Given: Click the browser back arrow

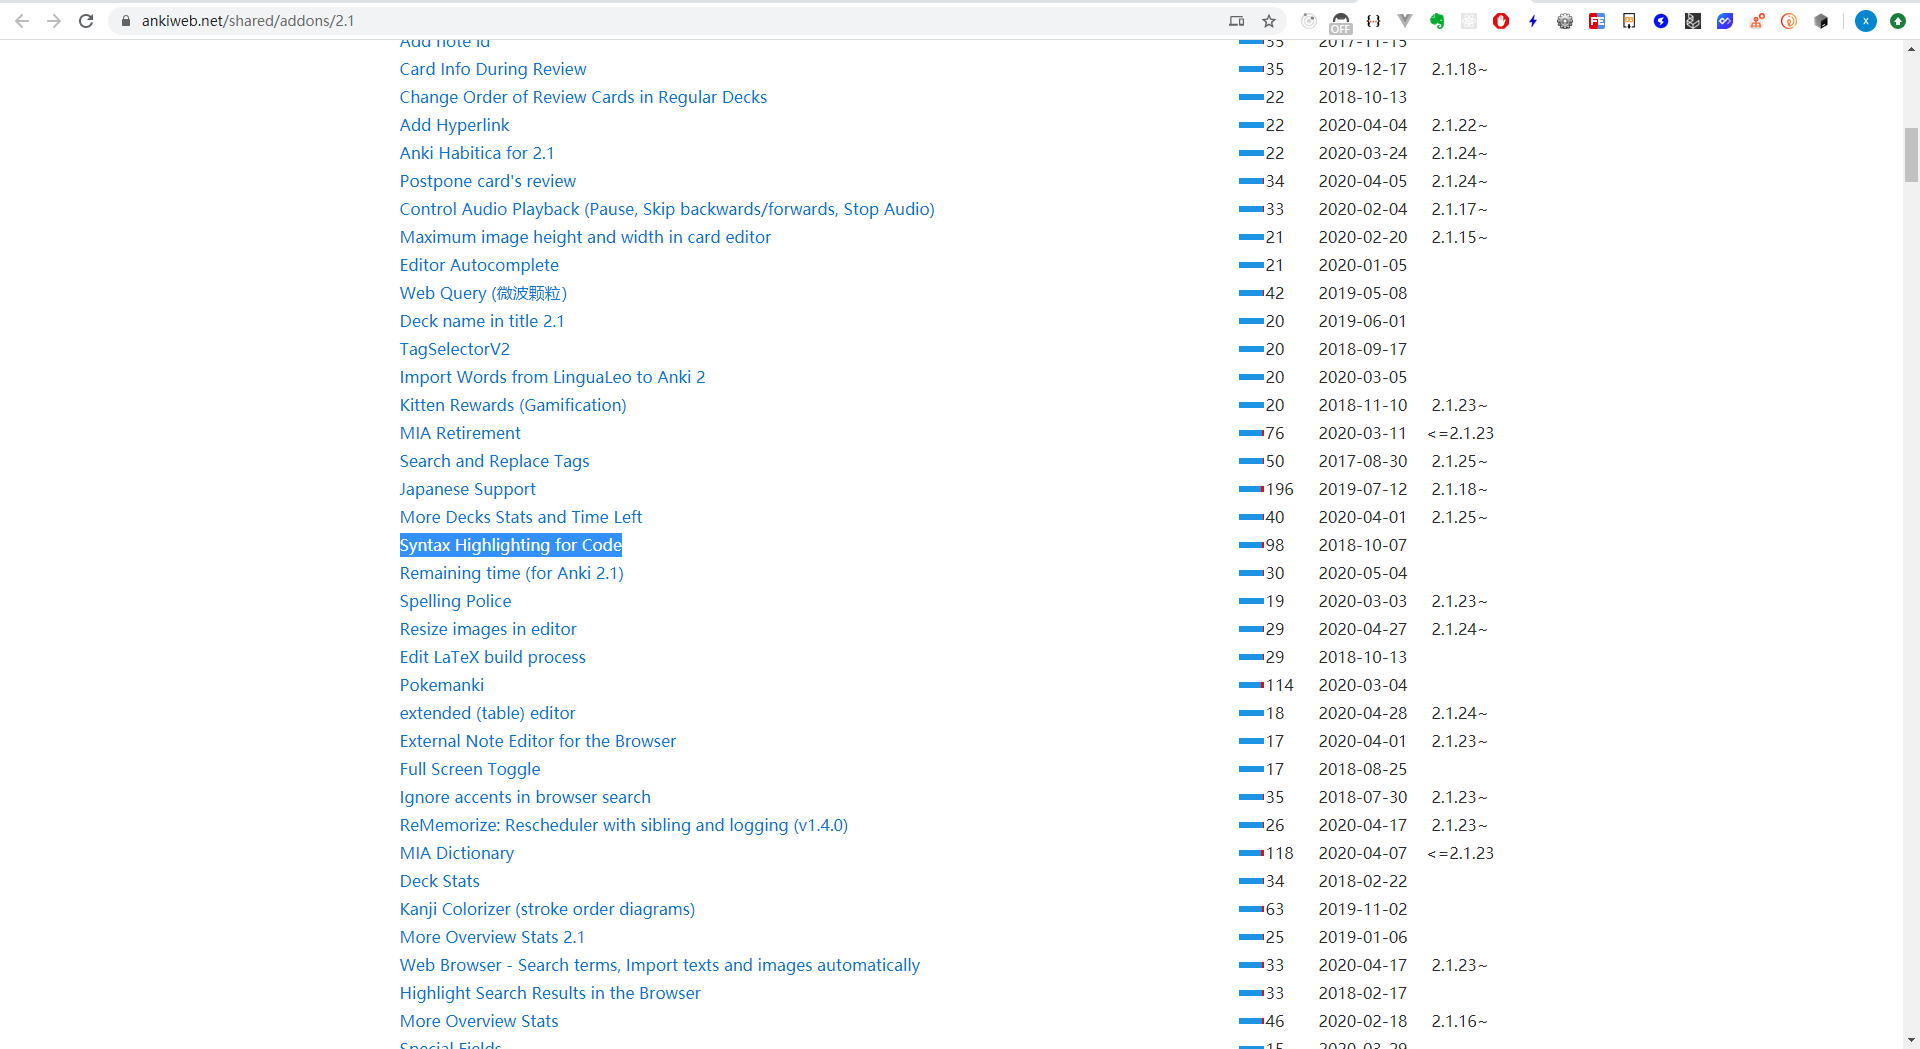Looking at the screenshot, I should point(22,21).
